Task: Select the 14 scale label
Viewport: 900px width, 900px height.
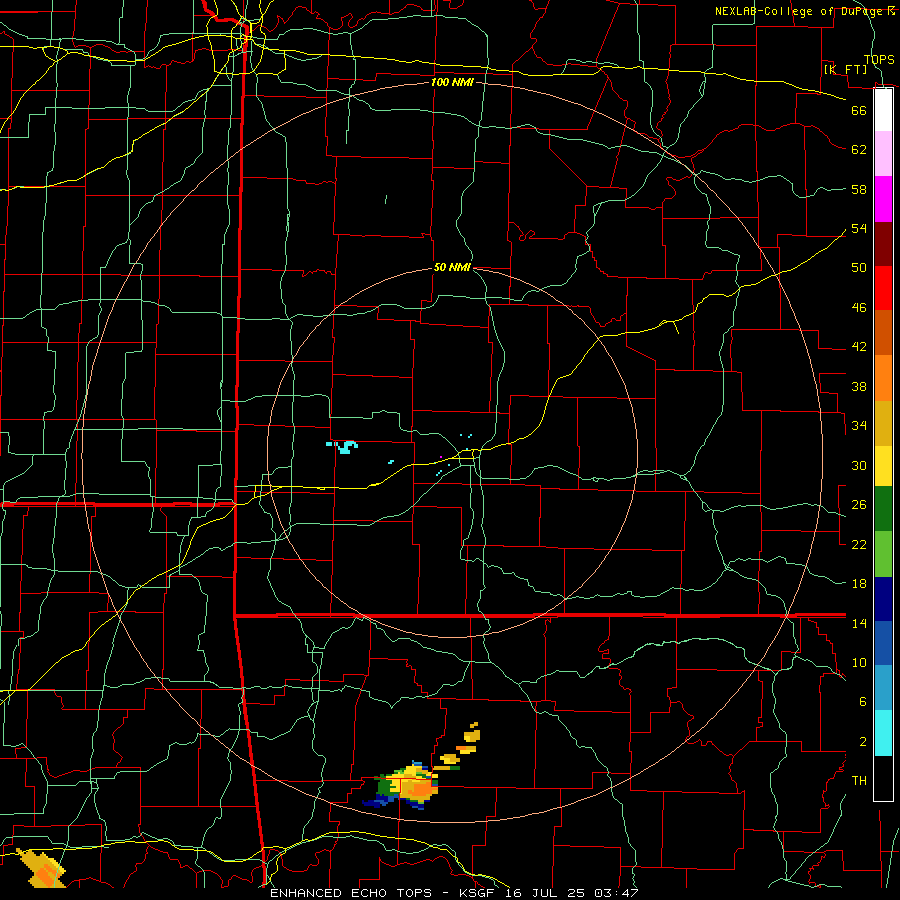Action: [x=859, y=623]
